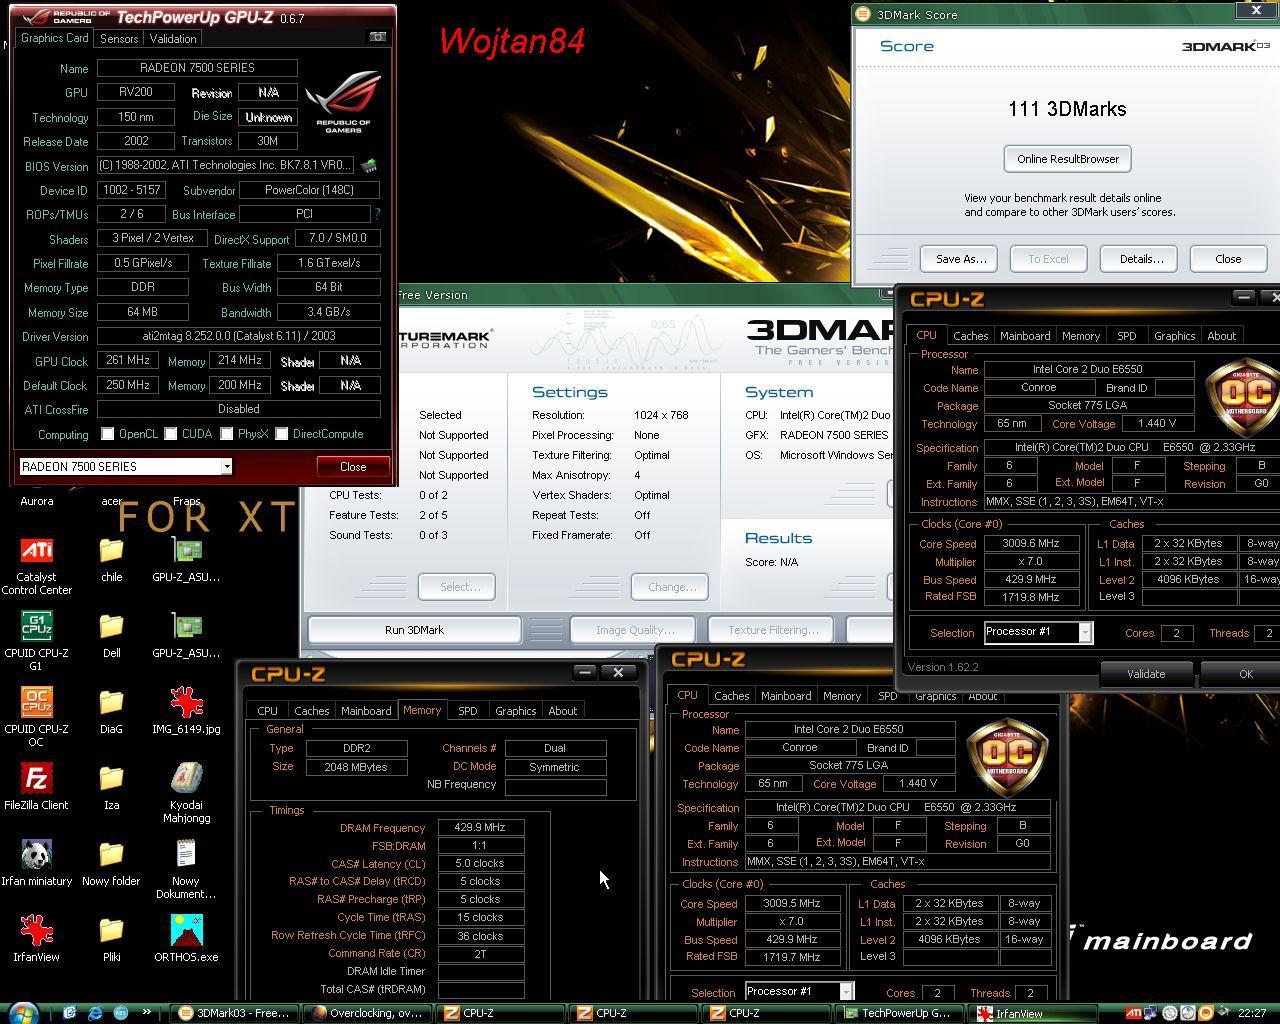1280x1024 pixels.
Task: Open Irfan miniatury desktop icon
Action: 37,863
